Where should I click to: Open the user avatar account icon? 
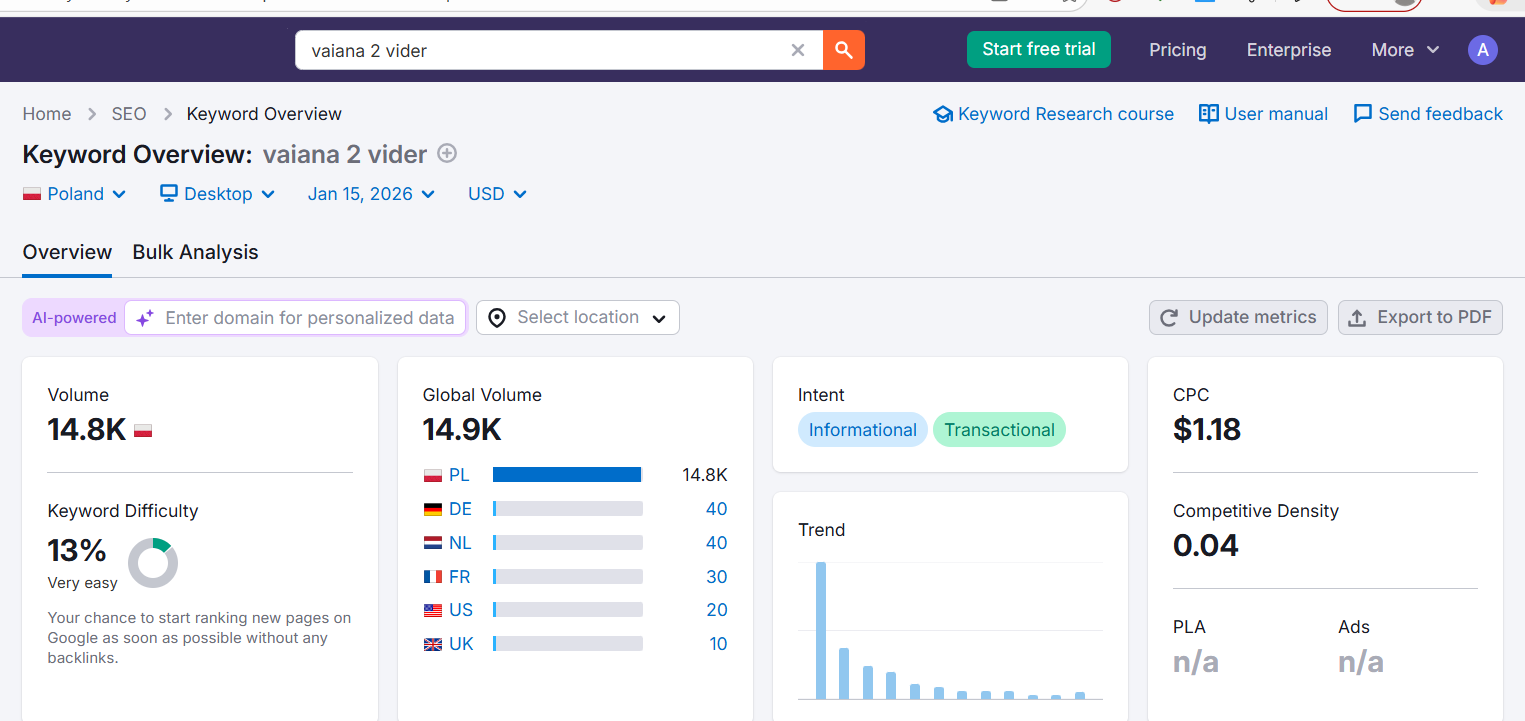coord(1482,50)
